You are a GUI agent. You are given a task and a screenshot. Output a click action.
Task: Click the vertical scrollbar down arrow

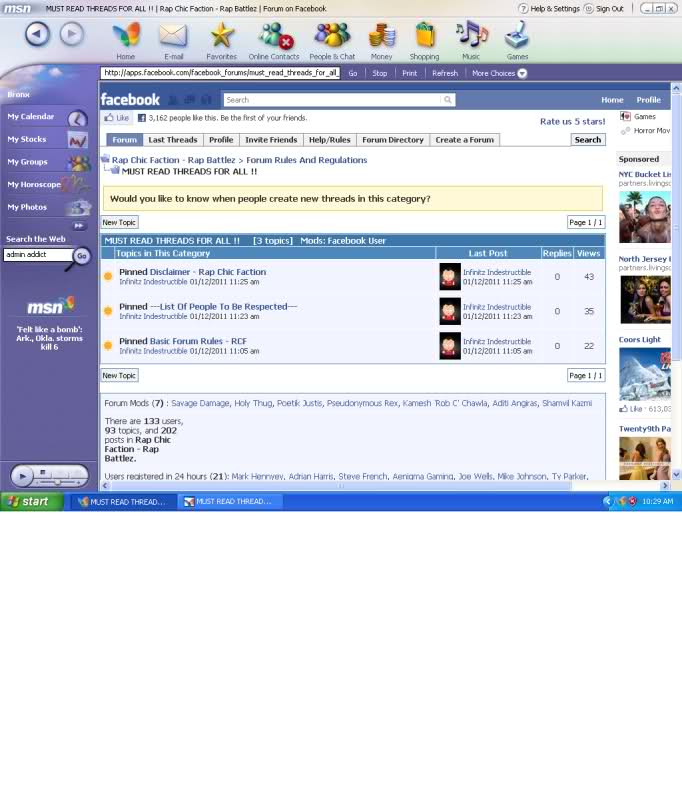(676, 474)
